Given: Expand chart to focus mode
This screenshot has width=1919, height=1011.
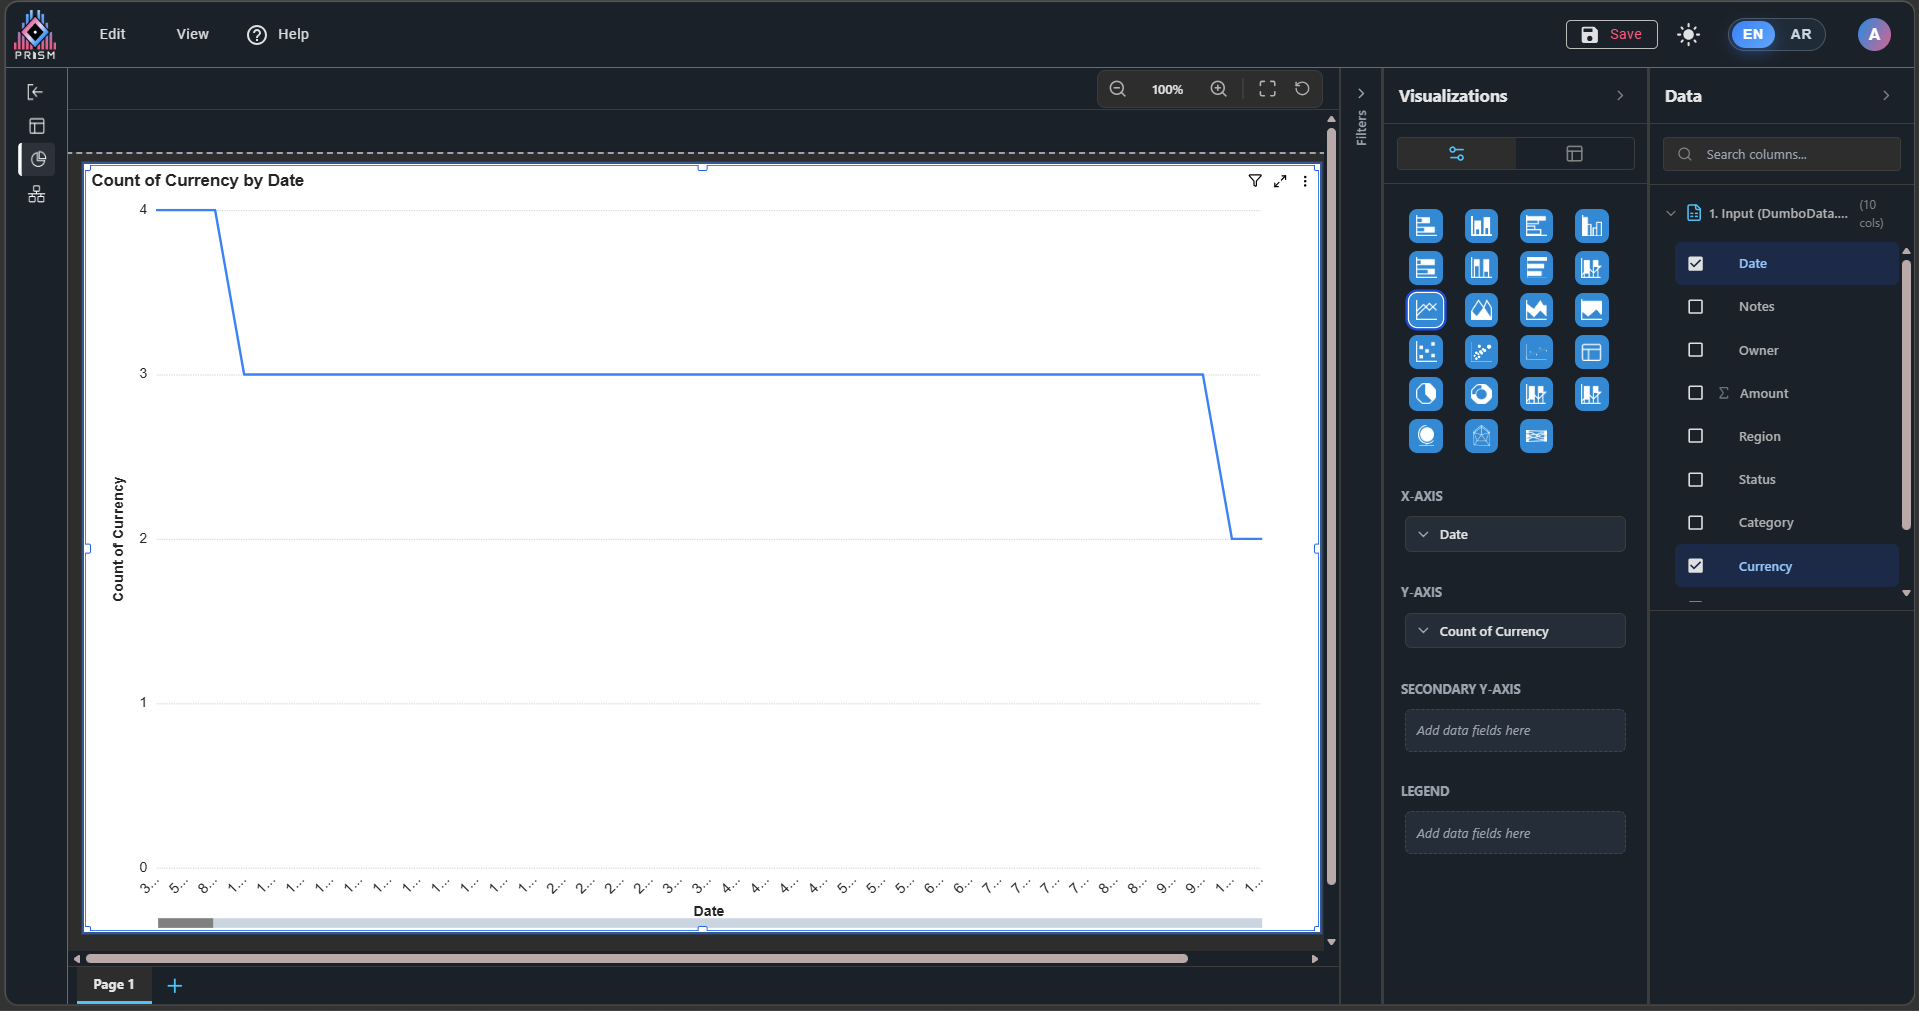Looking at the screenshot, I should [1280, 181].
